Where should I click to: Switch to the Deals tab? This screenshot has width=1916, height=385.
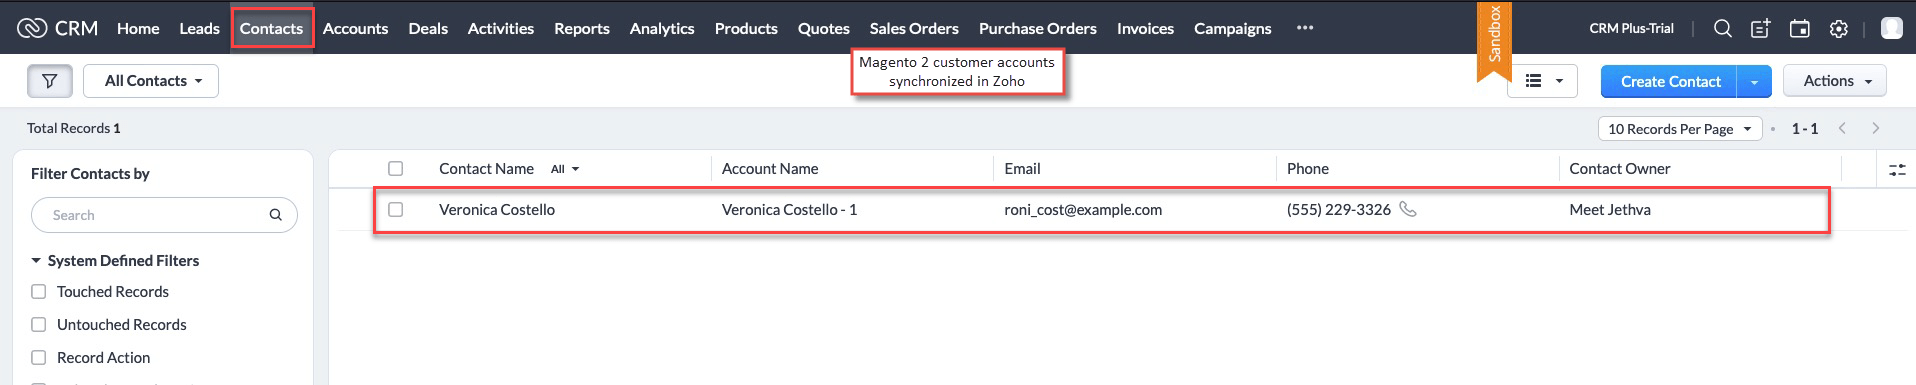pyautogui.click(x=428, y=28)
